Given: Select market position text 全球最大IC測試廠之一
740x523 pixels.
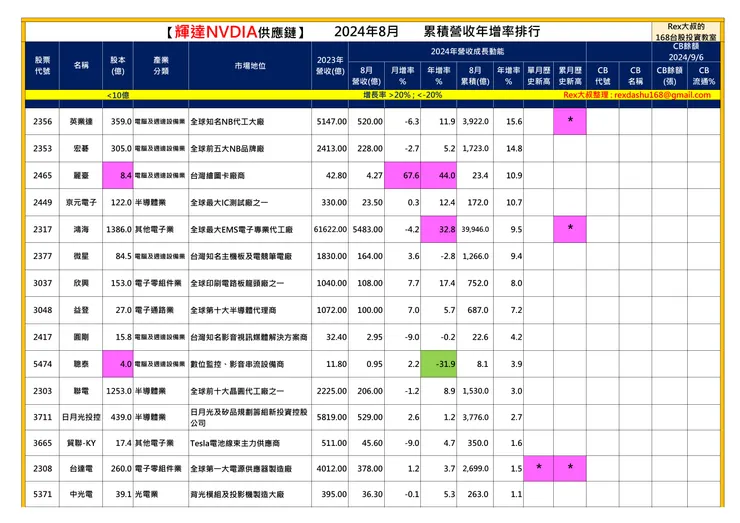Looking at the screenshot, I should coord(229,202).
